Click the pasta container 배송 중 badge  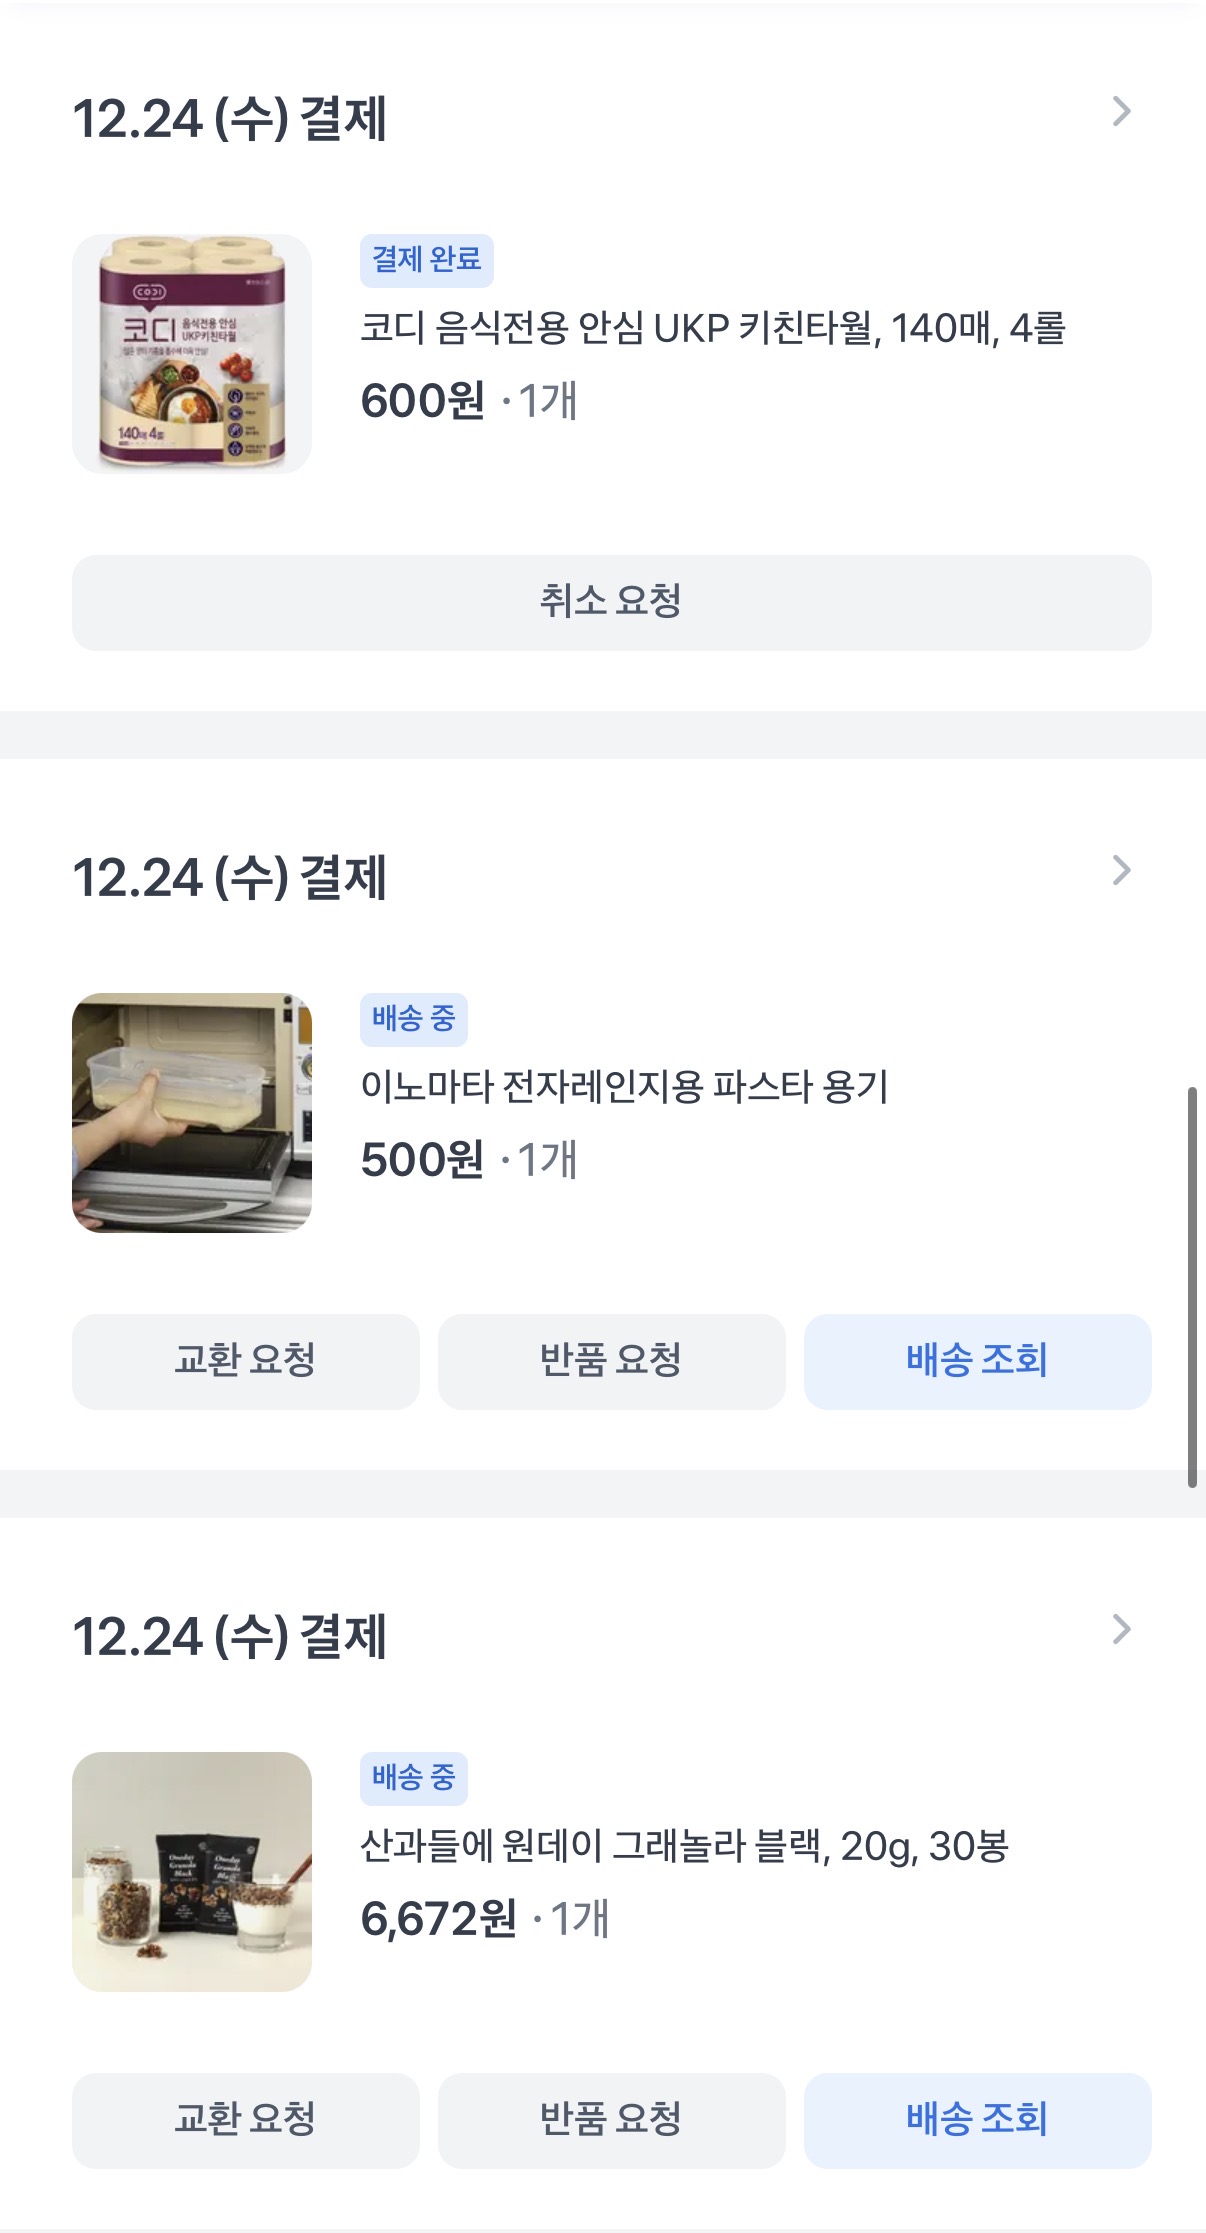pos(413,1019)
